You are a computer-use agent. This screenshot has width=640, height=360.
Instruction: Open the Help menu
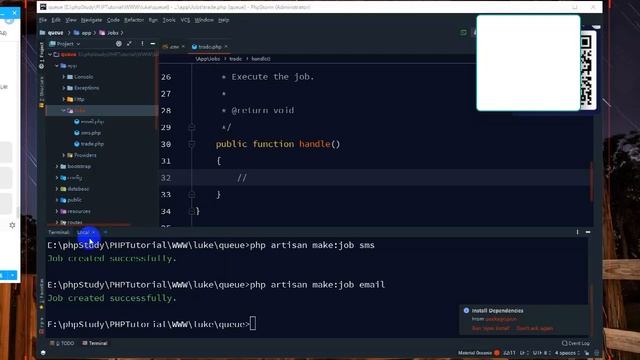coord(223,20)
